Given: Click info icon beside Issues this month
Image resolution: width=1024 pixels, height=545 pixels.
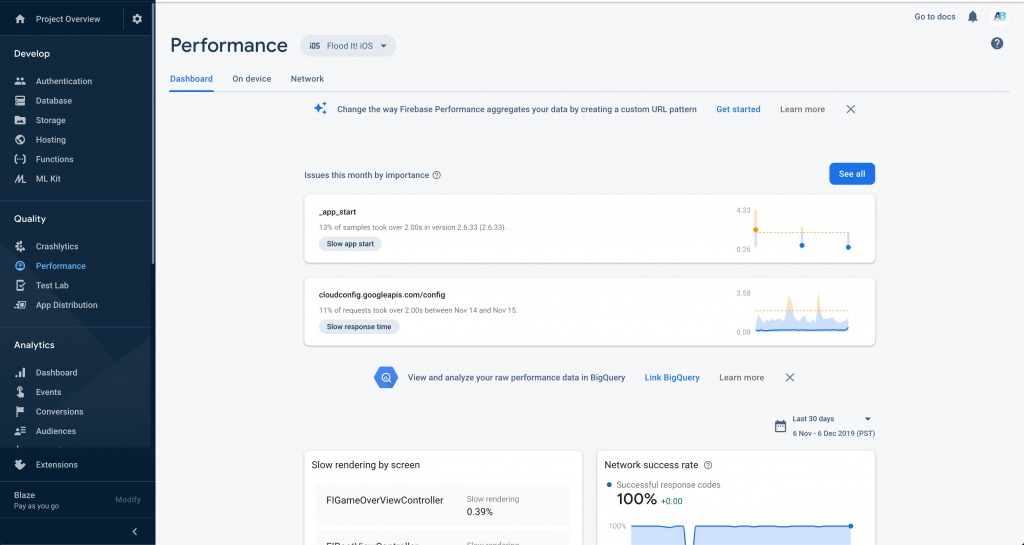Looking at the screenshot, I should click(x=437, y=175).
